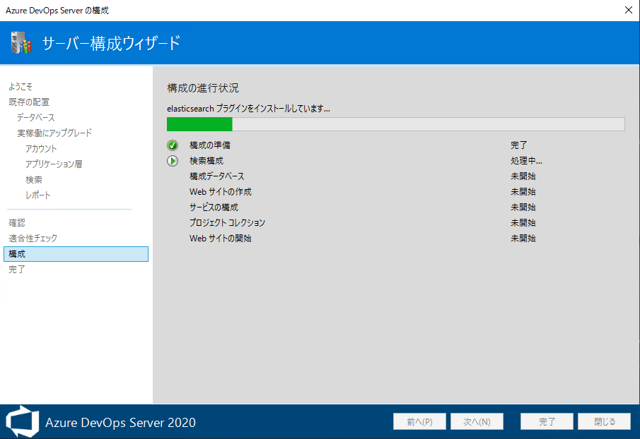Click the サーバー構成ウィザード header title
640x439 pixels.
click(x=111, y=43)
